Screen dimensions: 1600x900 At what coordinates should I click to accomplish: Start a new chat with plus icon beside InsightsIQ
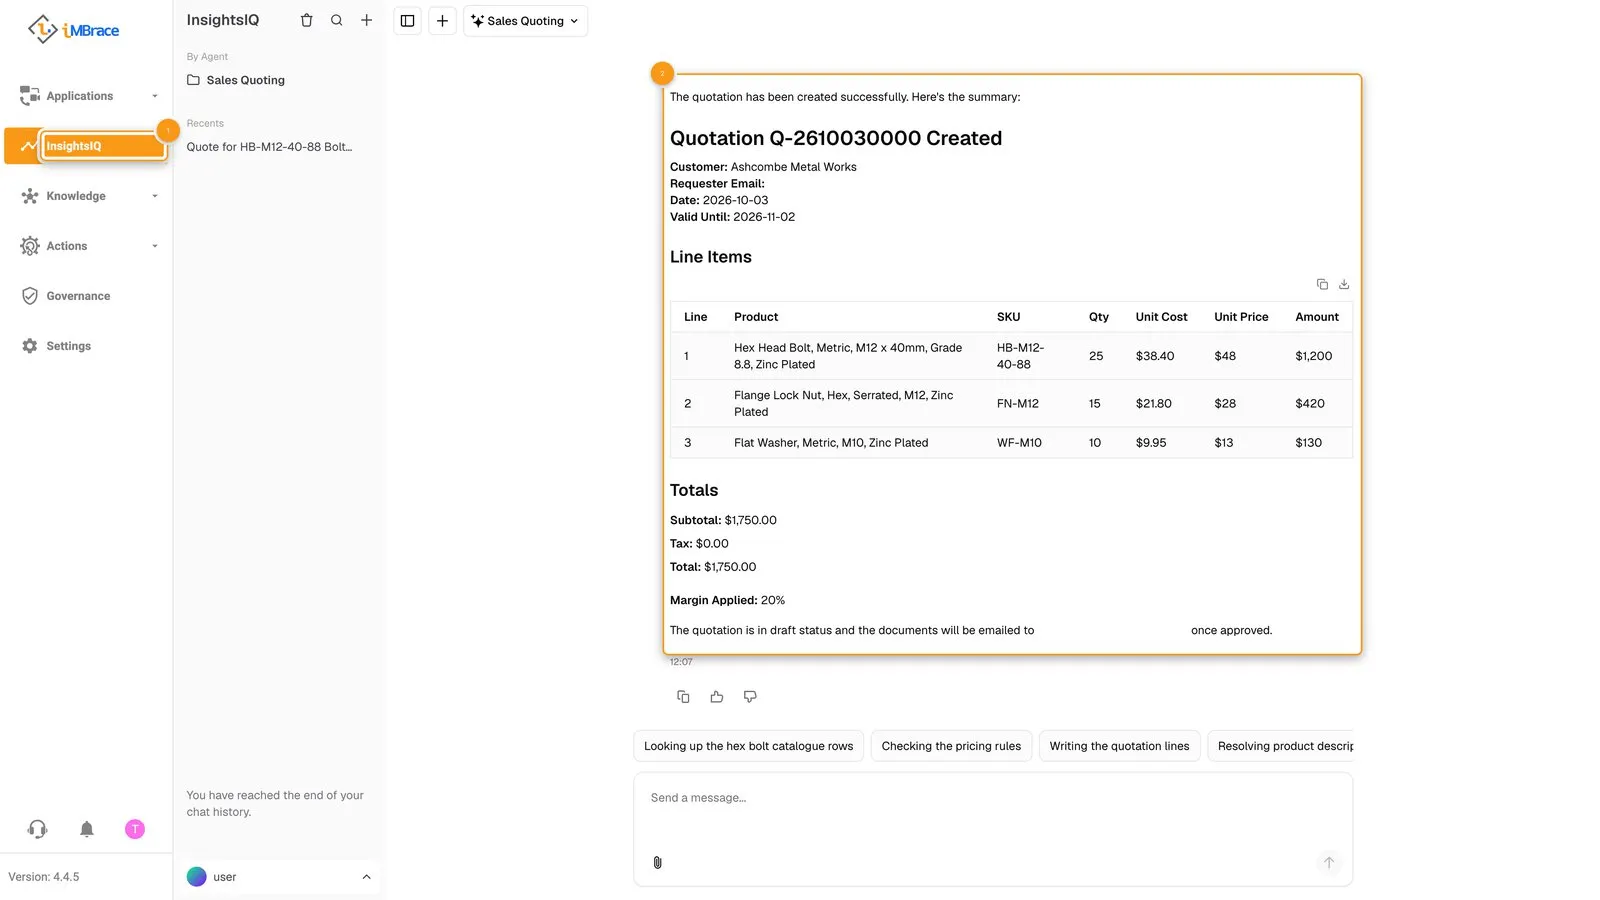[x=367, y=20]
